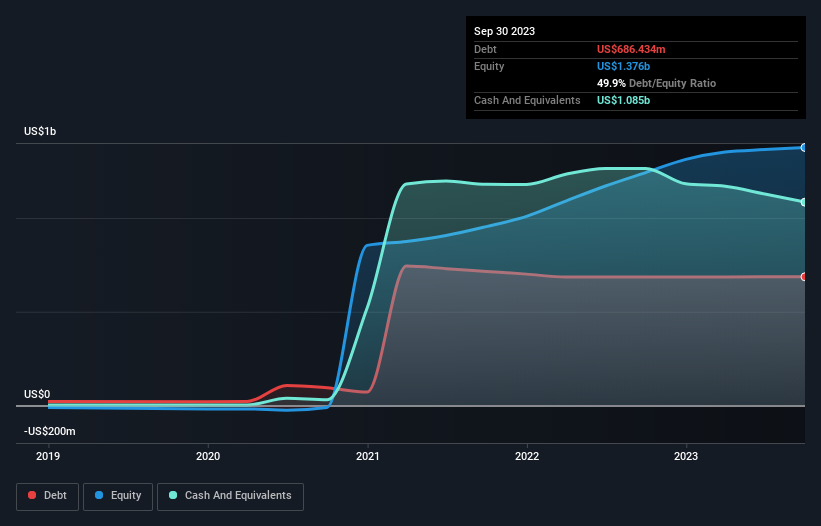Click the 2021 x-axis label
This screenshot has width=821, height=526.
click(368, 456)
